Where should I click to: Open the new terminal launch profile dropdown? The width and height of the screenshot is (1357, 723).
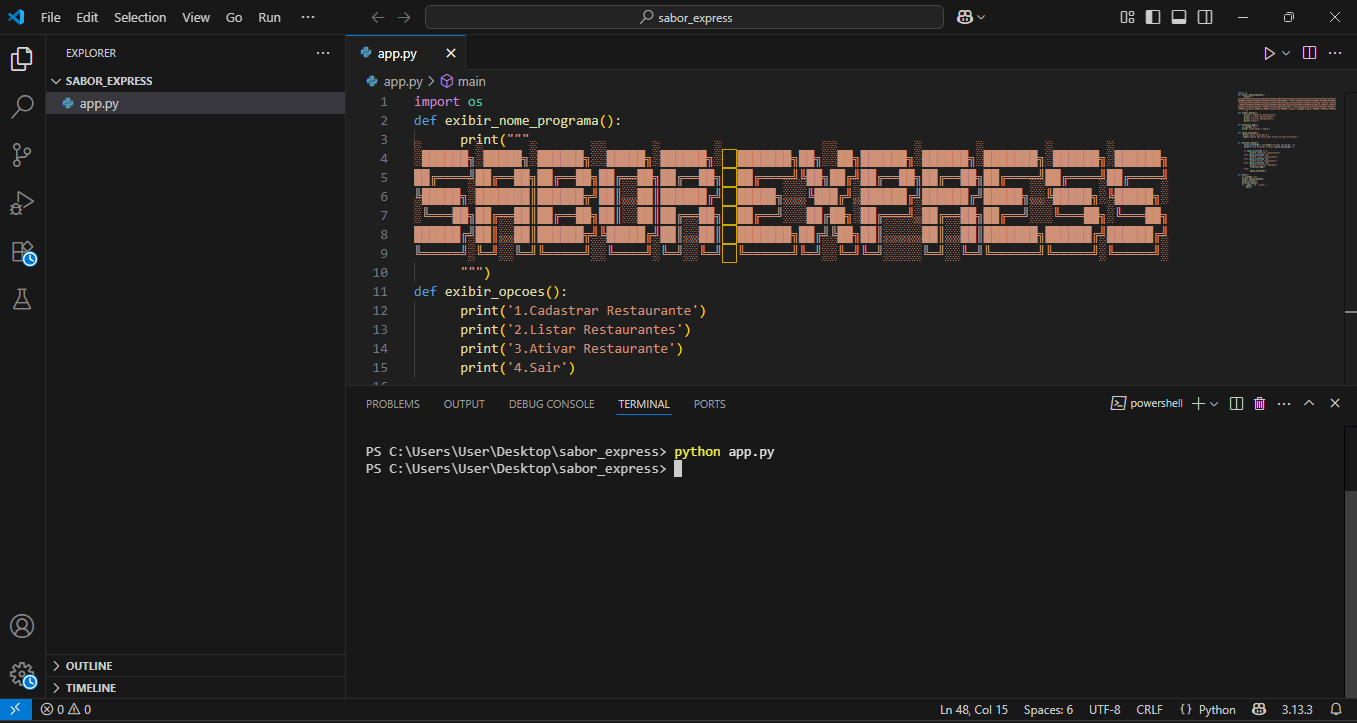pyautogui.click(x=1214, y=403)
